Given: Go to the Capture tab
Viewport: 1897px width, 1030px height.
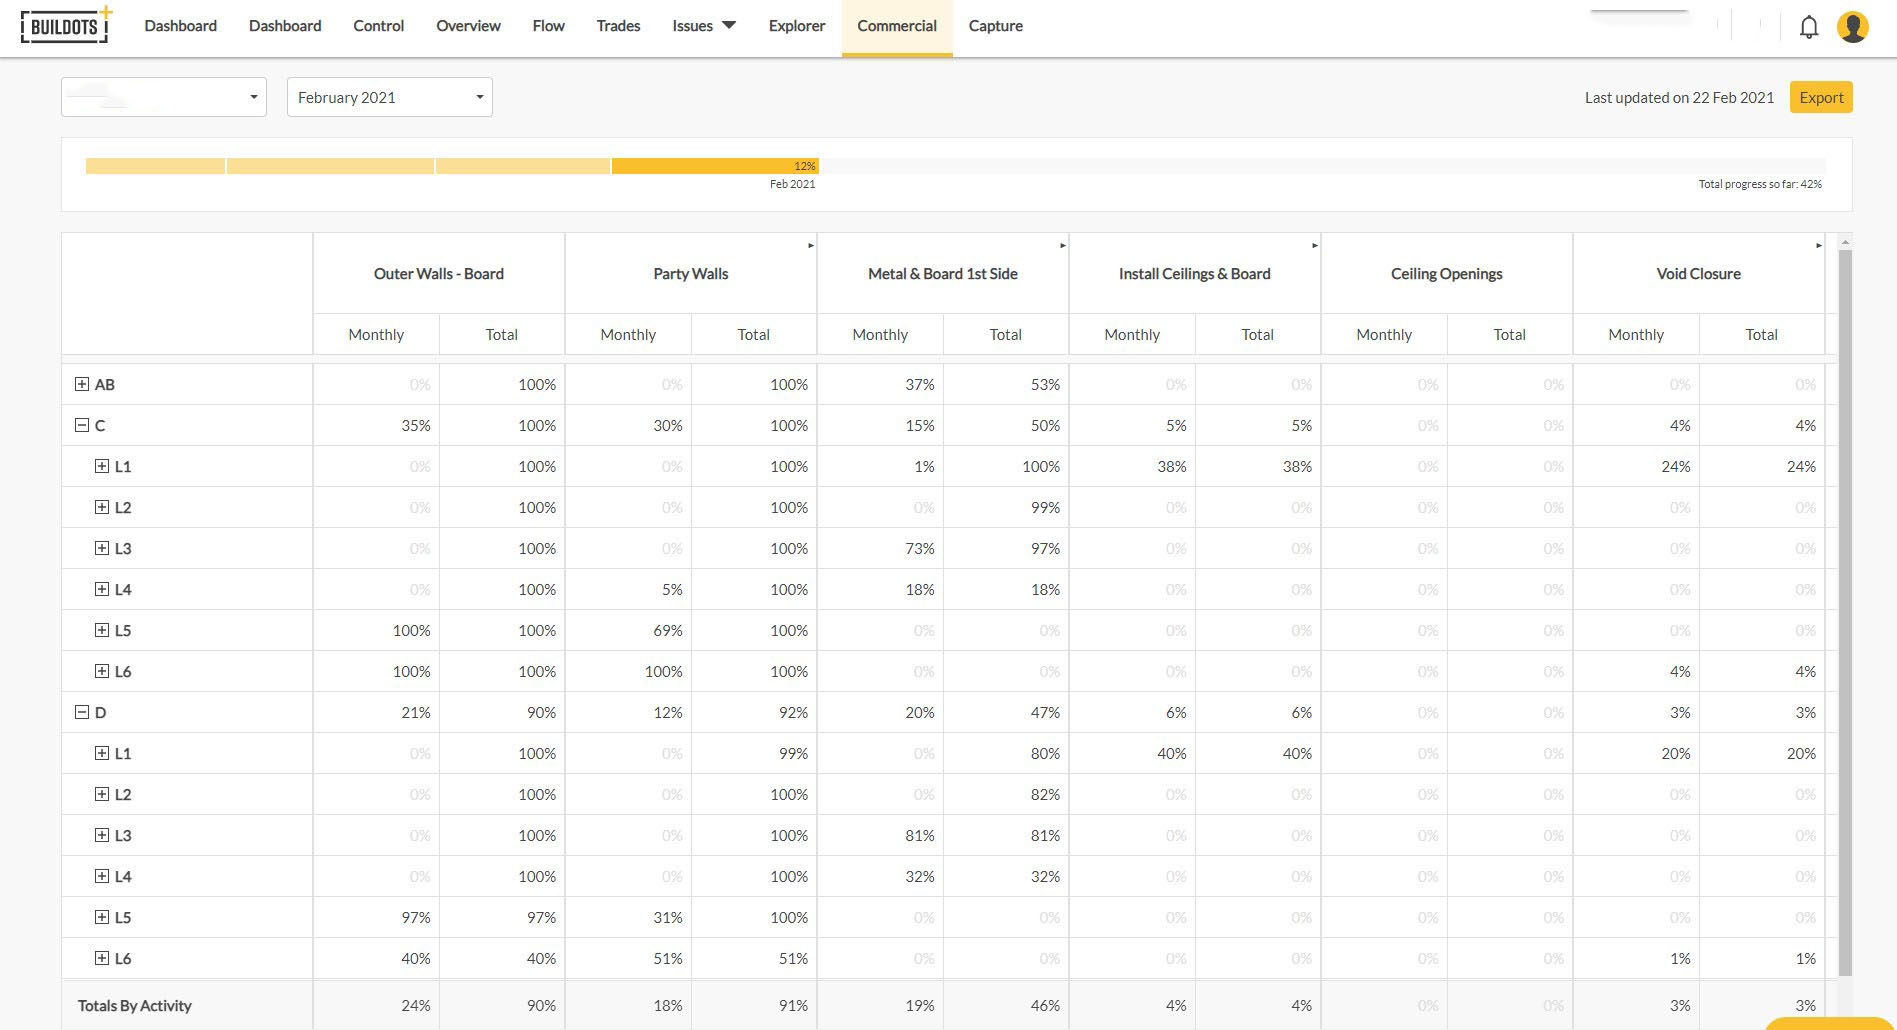Looking at the screenshot, I should pyautogui.click(x=995, y=26).
